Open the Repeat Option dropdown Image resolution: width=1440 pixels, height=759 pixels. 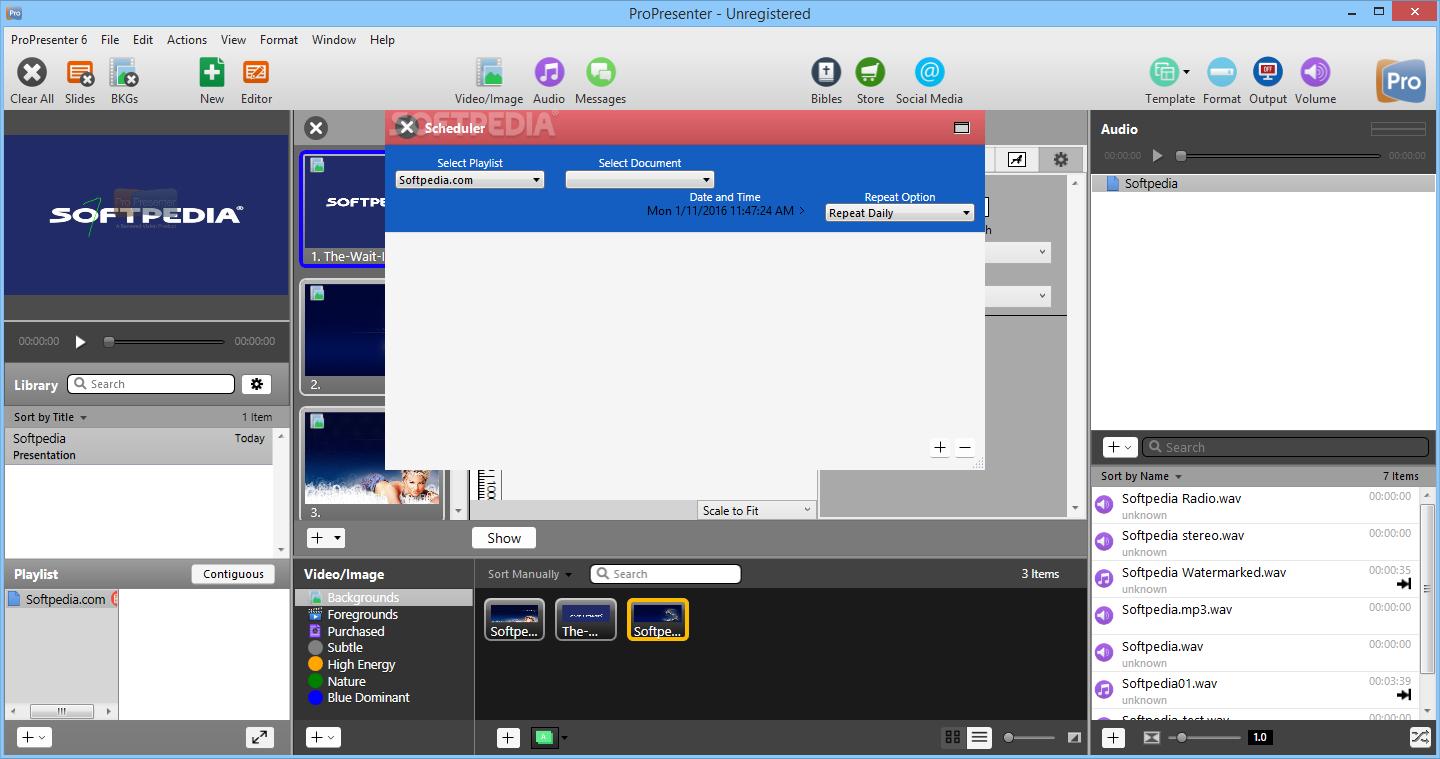coord(900,213)
